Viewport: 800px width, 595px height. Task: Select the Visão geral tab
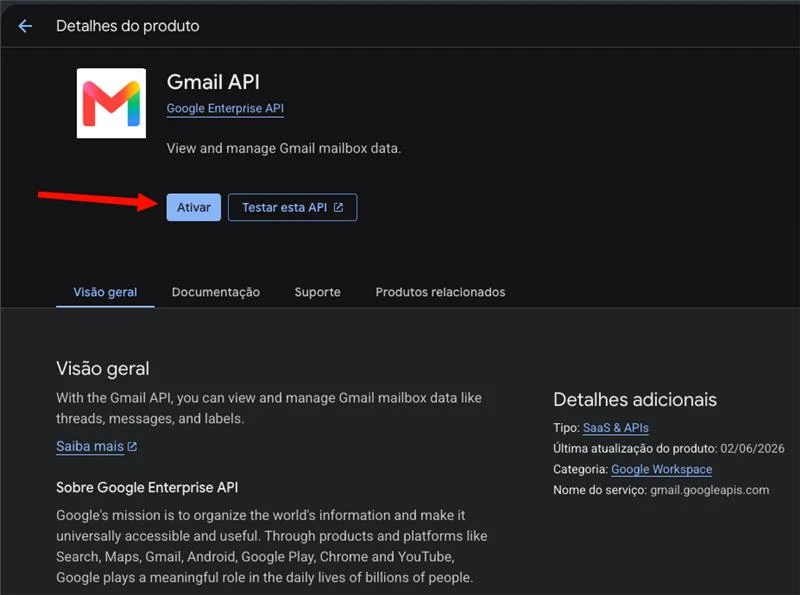coord(105,292)
